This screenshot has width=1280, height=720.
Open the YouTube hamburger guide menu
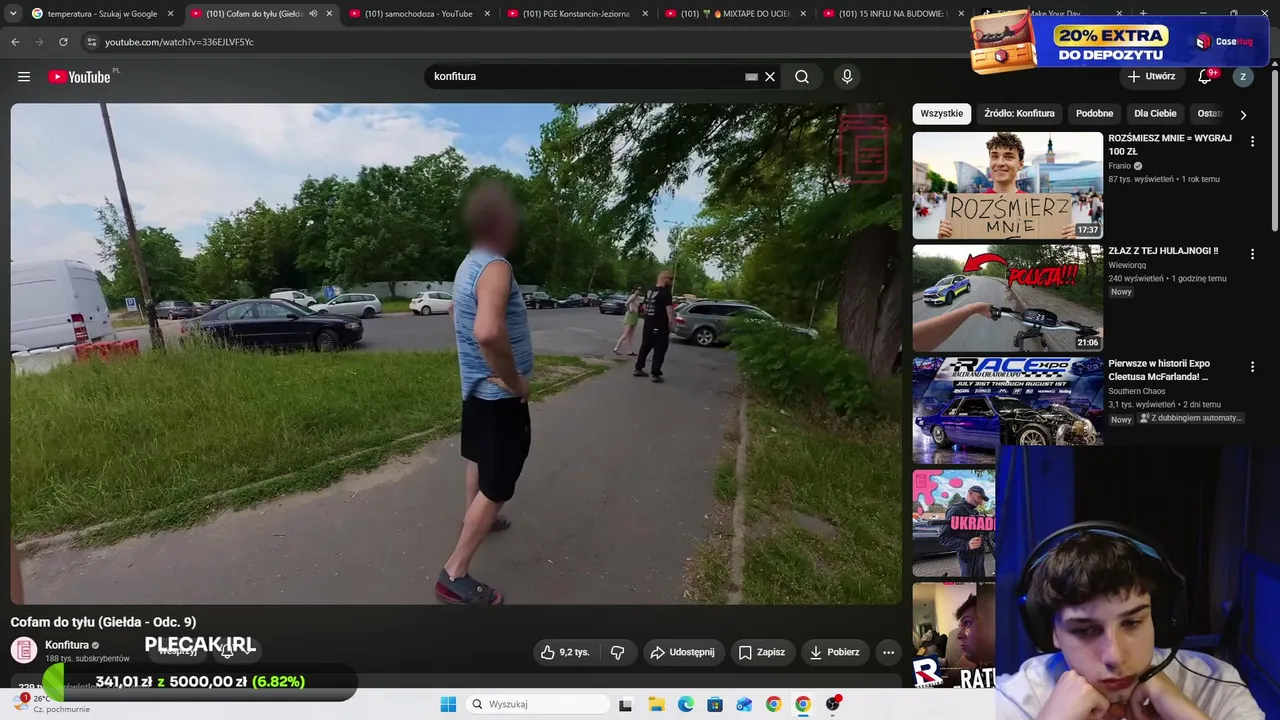pyautogui.click(x=24, y=77)
